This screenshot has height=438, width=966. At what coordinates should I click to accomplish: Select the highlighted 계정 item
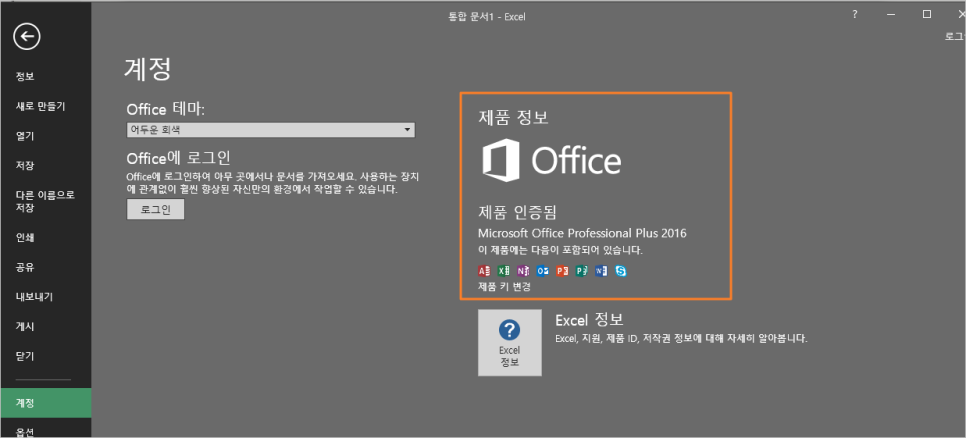(x=46, y=404)
